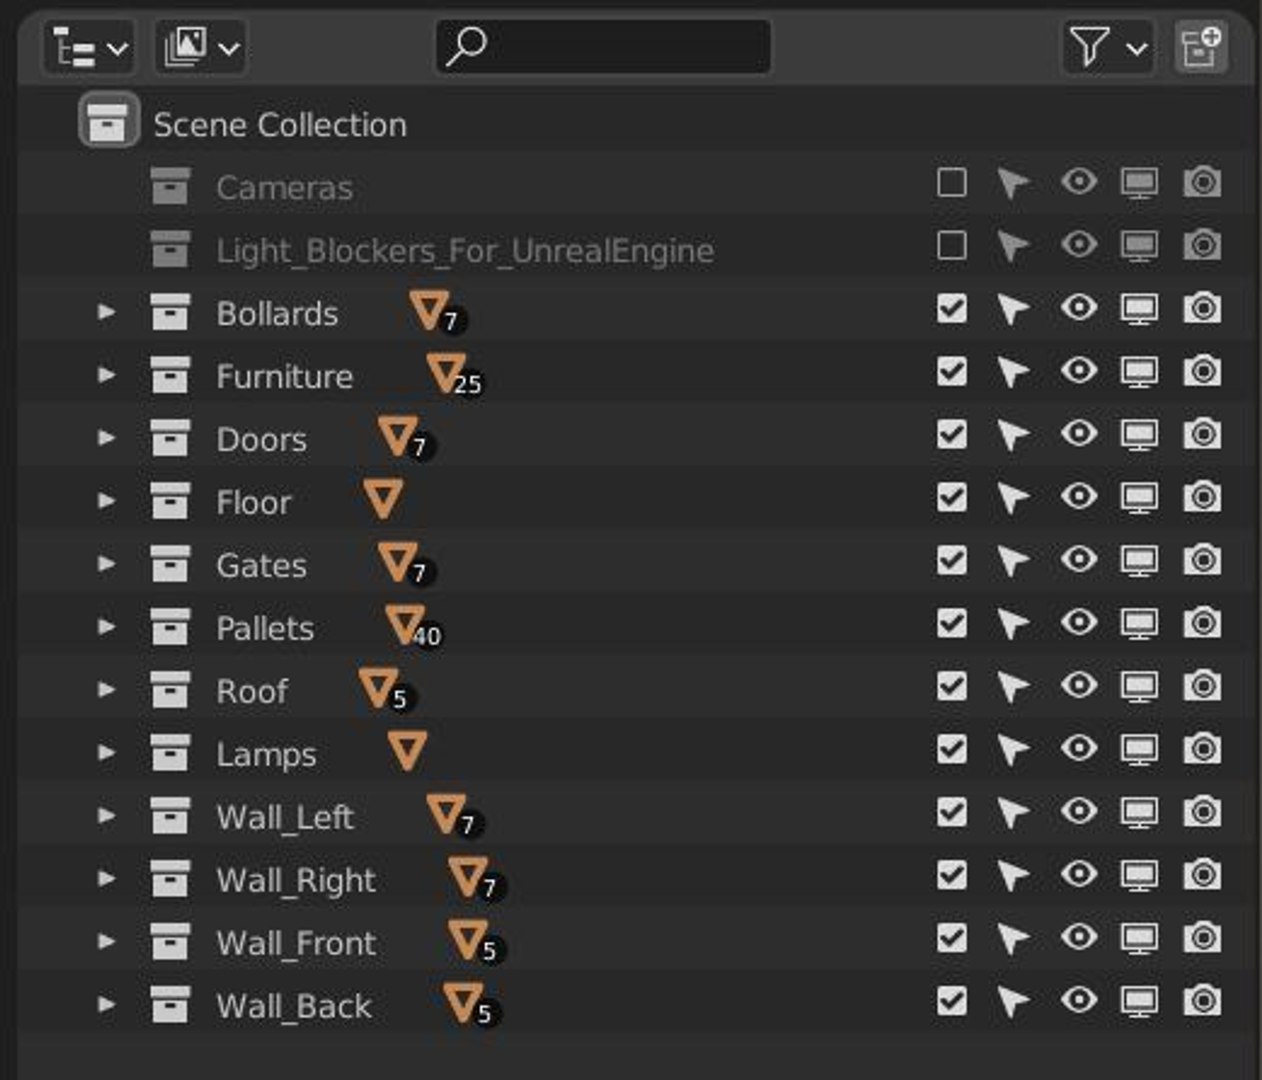The image size is (1262, 1080).
Task: Expand the Wall_Back collection
Action: click(106, 1005)
